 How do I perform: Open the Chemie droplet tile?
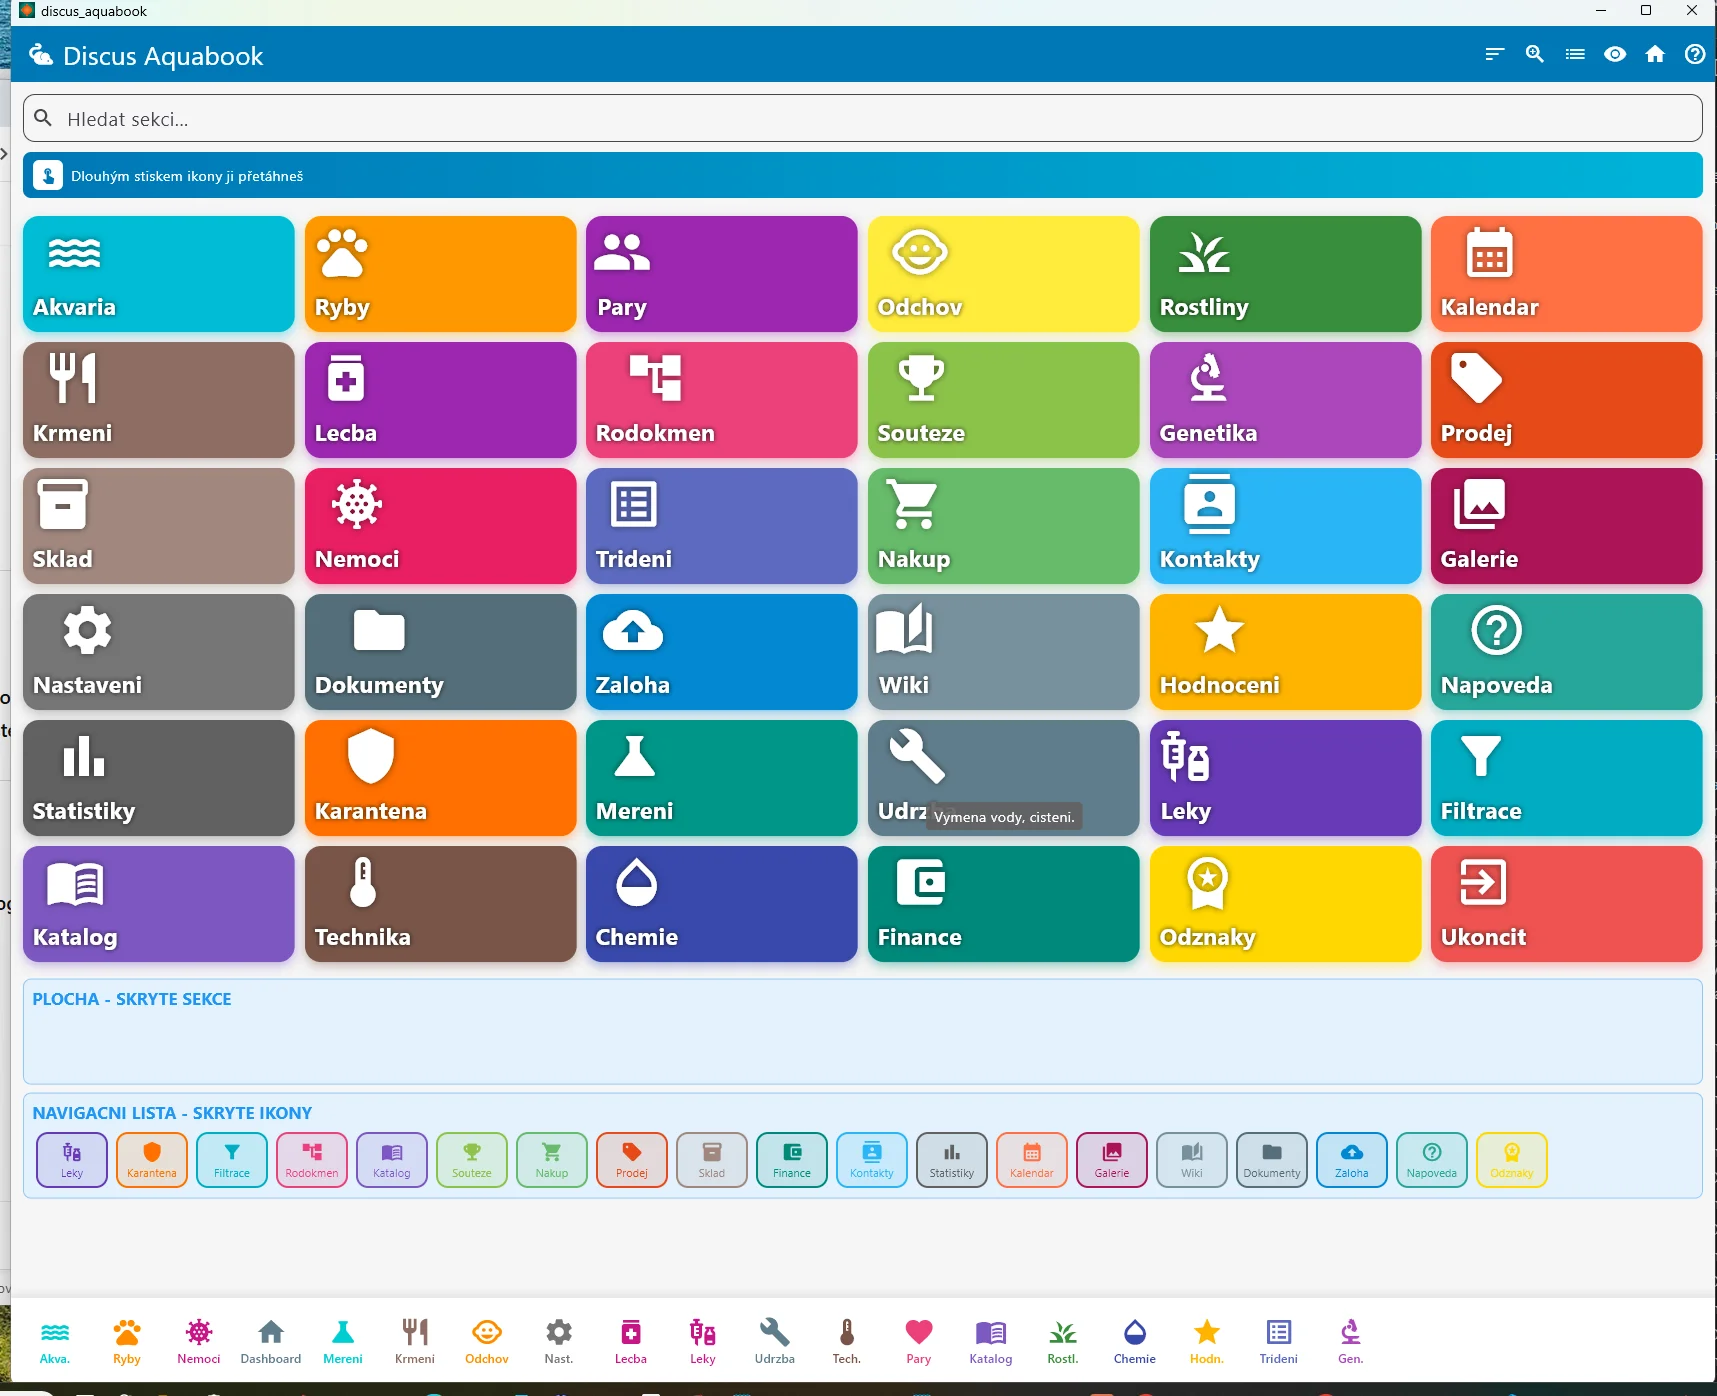(721, 904)
